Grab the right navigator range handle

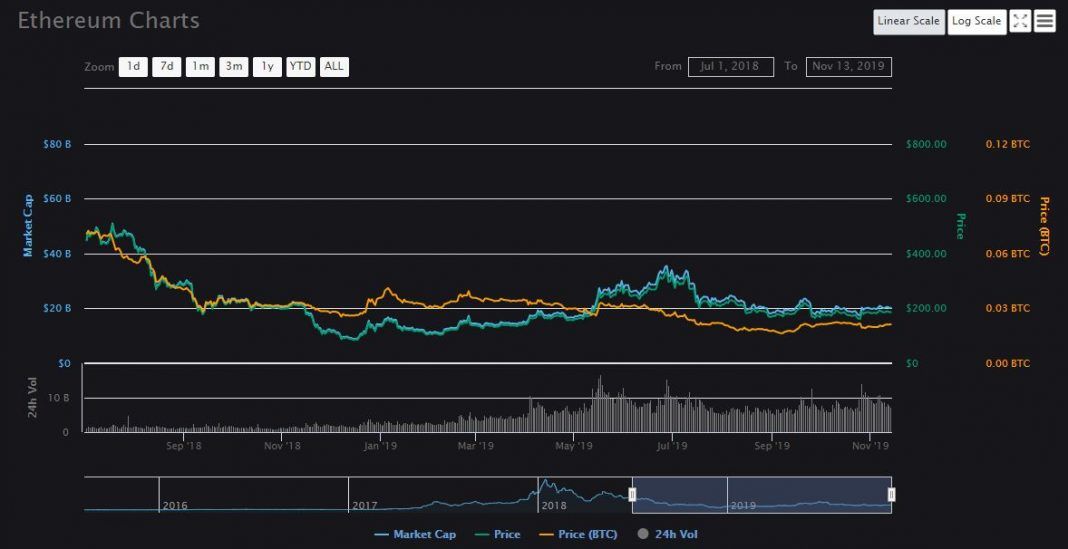(x=892, y=495)
